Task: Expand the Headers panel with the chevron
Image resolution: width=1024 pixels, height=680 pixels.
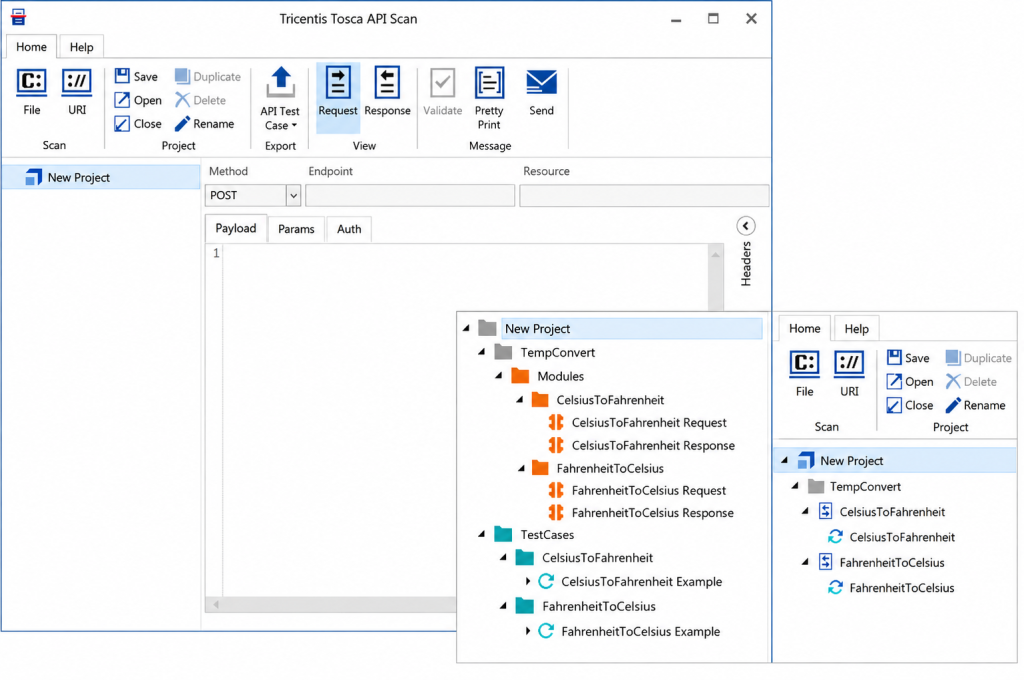Action: pos(746,226)
